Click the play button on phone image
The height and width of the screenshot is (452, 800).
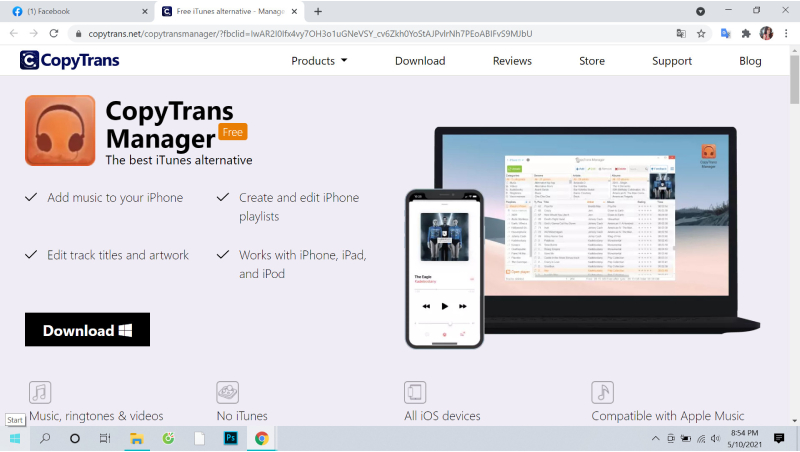click(x=444, y=306)
